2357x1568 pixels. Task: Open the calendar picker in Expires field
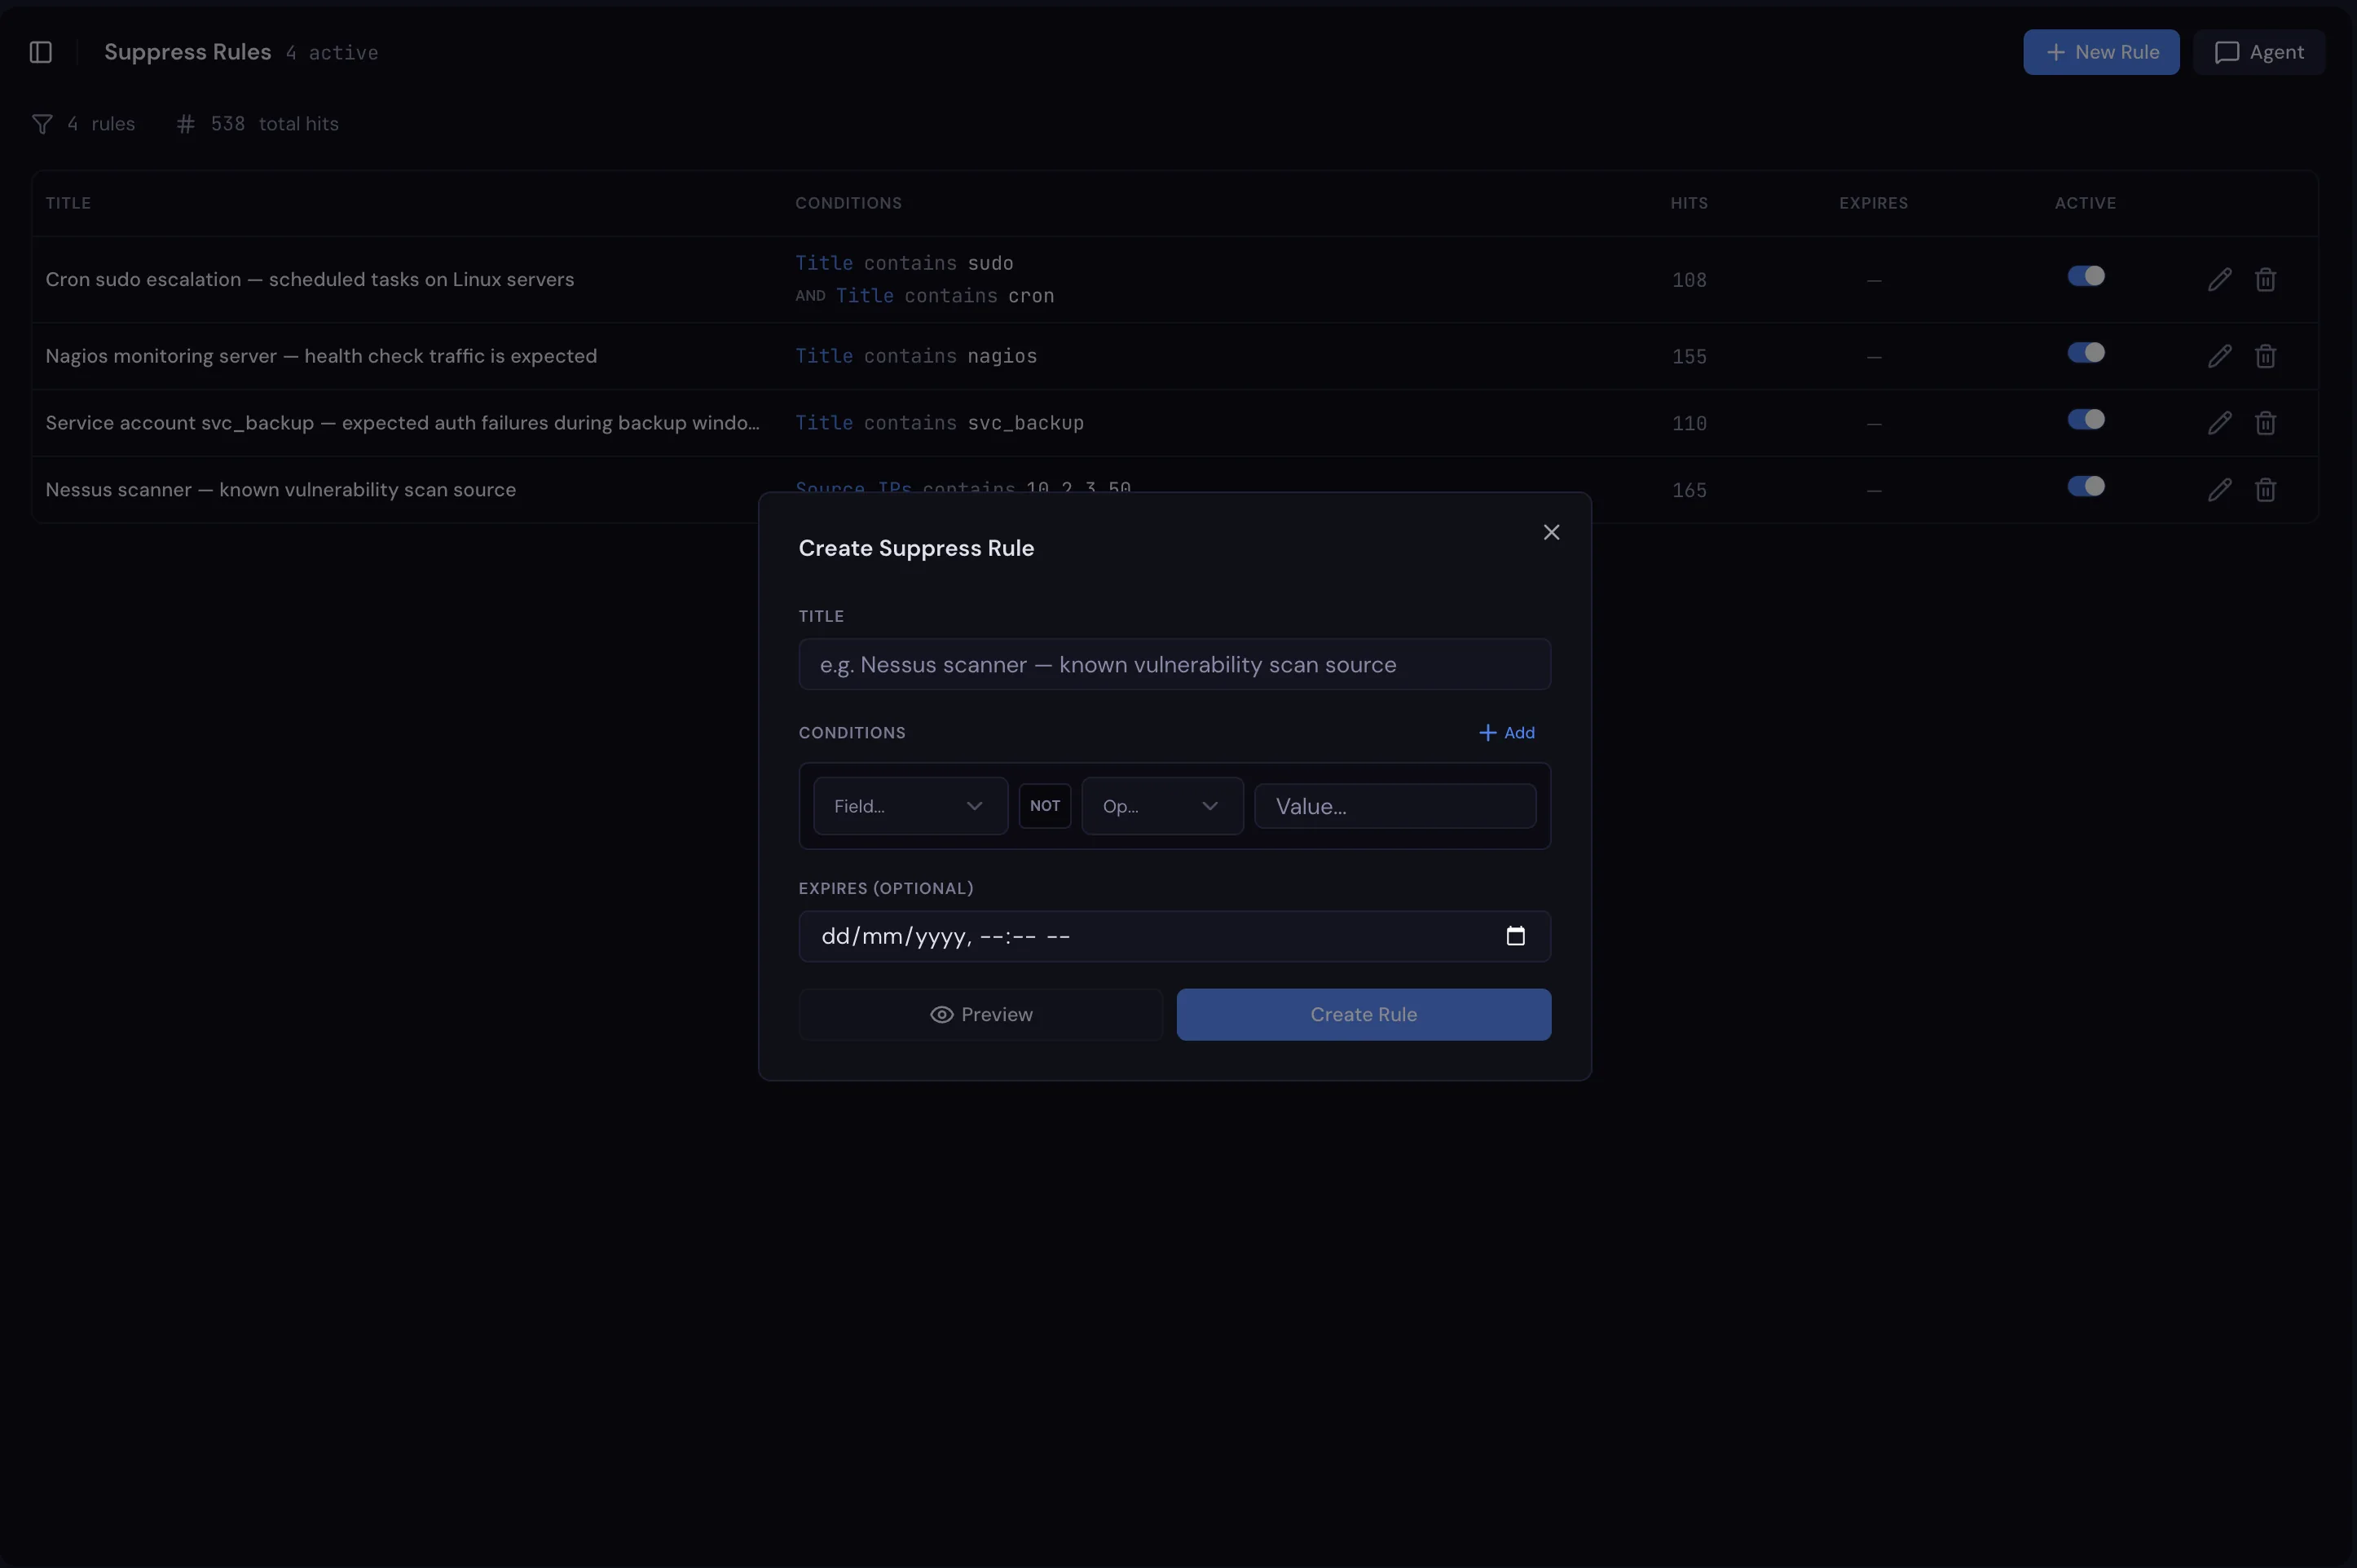pos(1515,936)
